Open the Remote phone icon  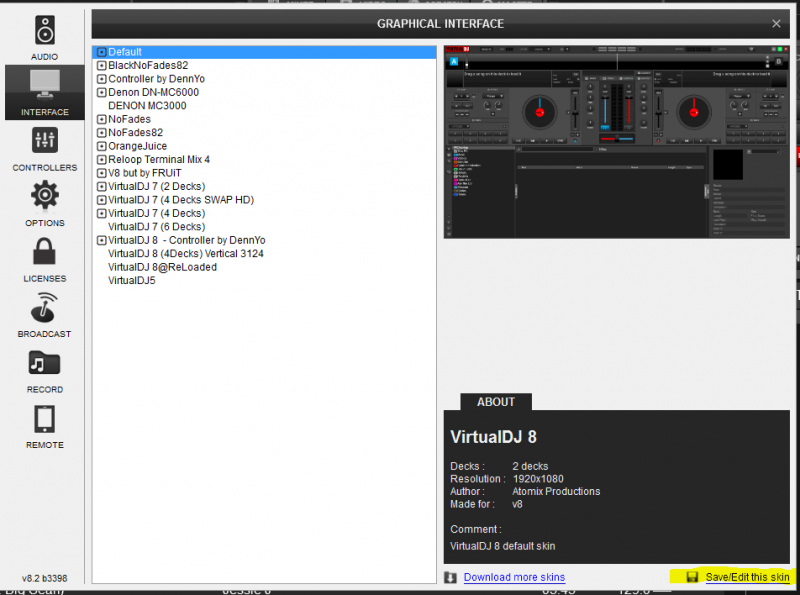point(45,419)
